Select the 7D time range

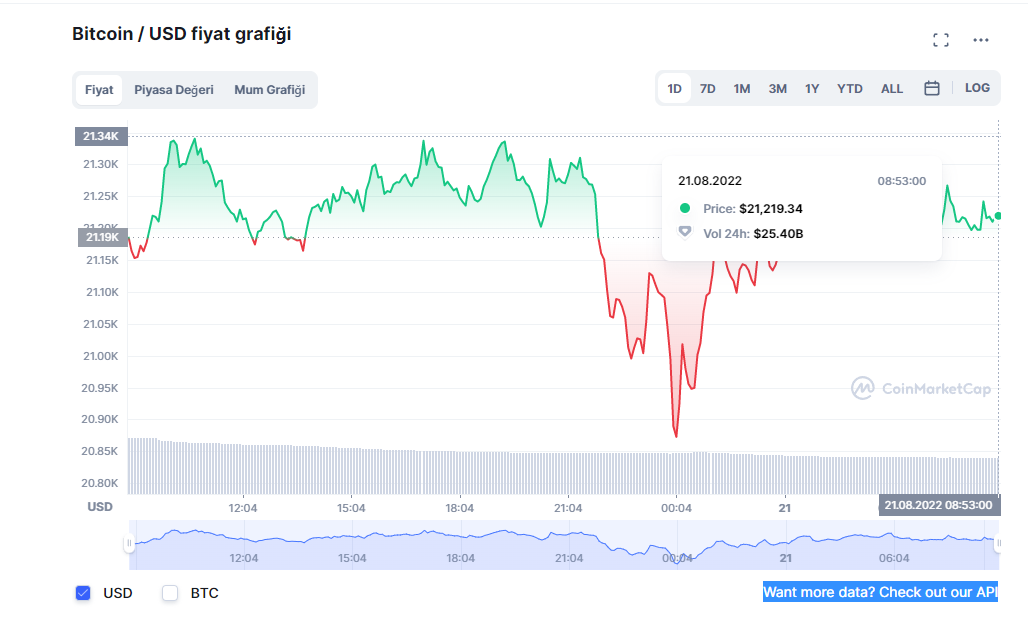pyautogui.click(x=708, y=89)
